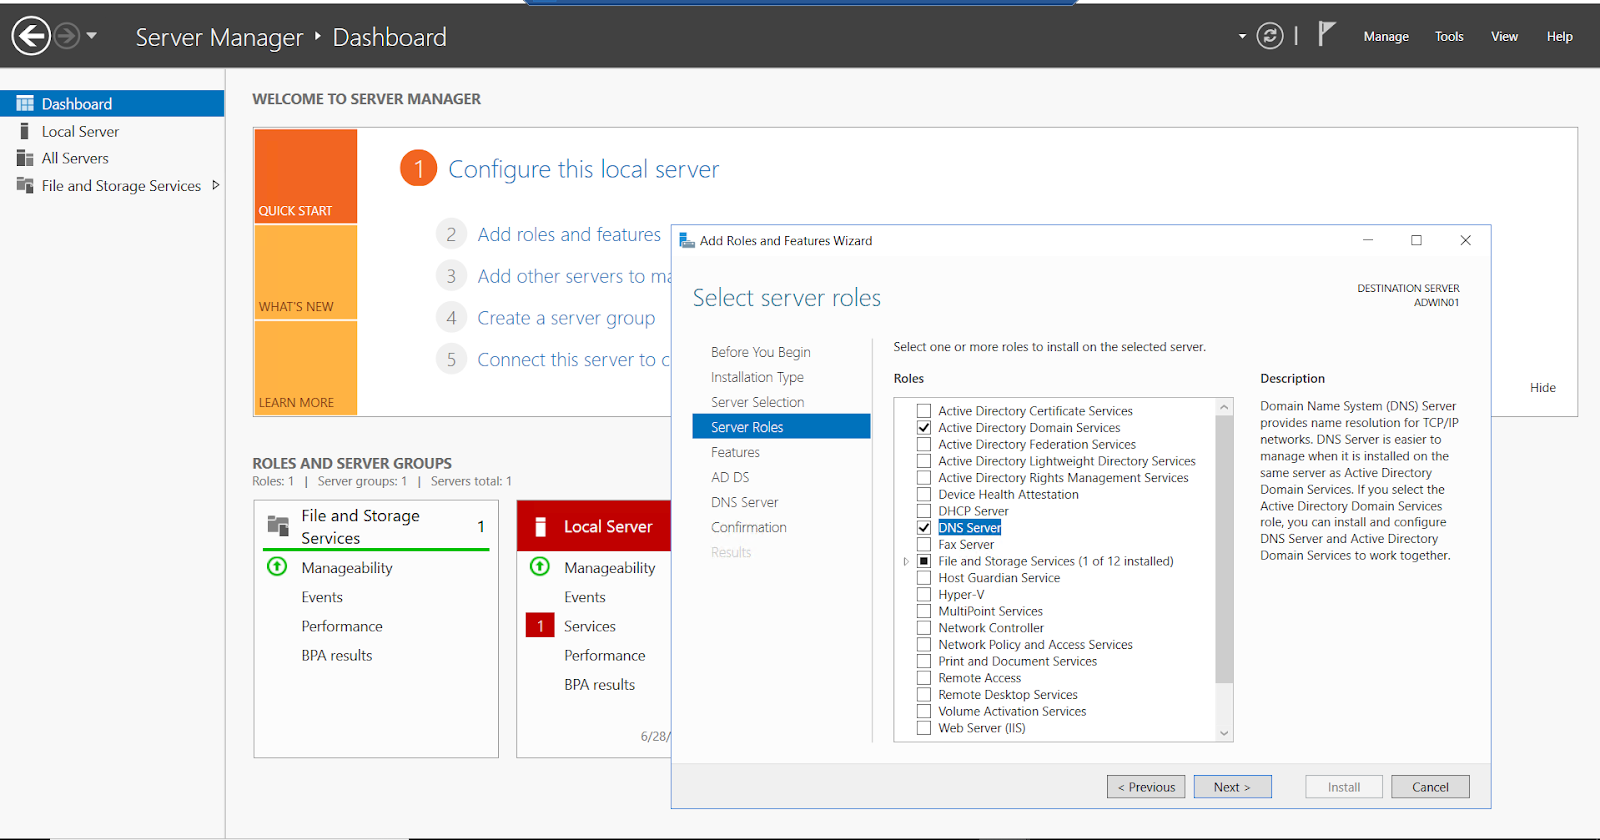
Task: Hide the welcome panel
Action: [x=1543, y=388]
